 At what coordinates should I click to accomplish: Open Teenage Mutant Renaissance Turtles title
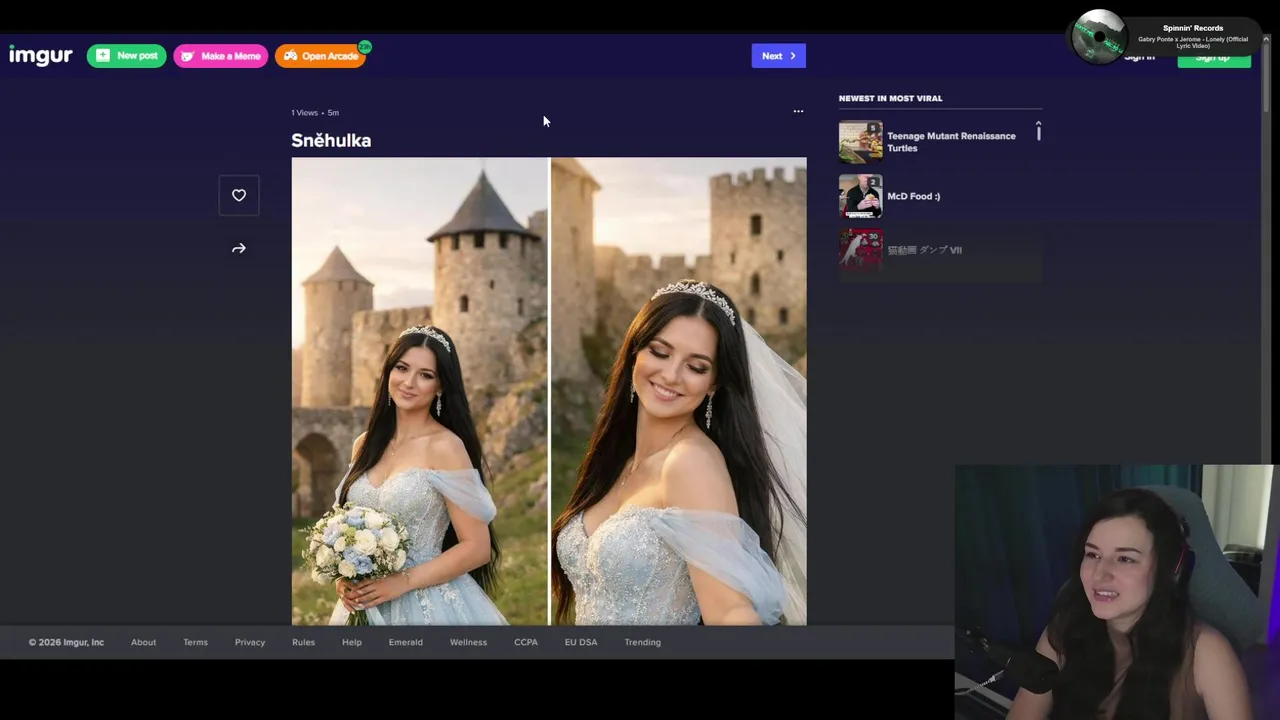(x=951, y=142)
